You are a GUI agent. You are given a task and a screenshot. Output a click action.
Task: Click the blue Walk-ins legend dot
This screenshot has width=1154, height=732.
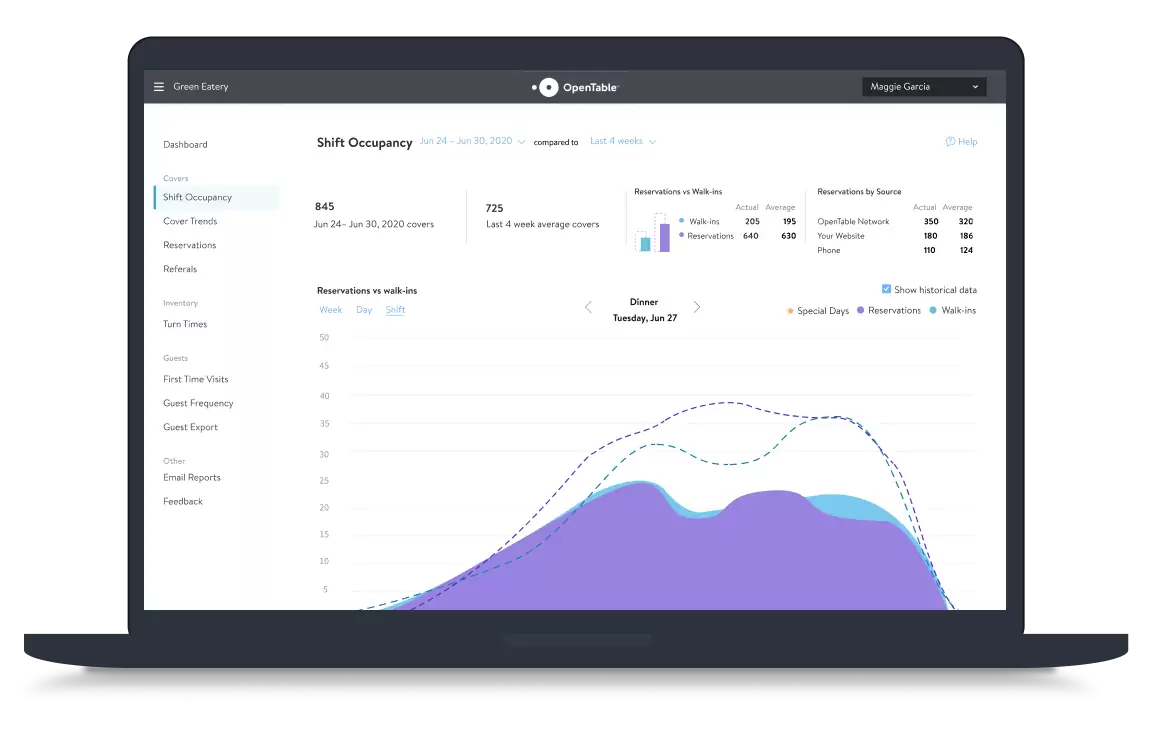933,311
